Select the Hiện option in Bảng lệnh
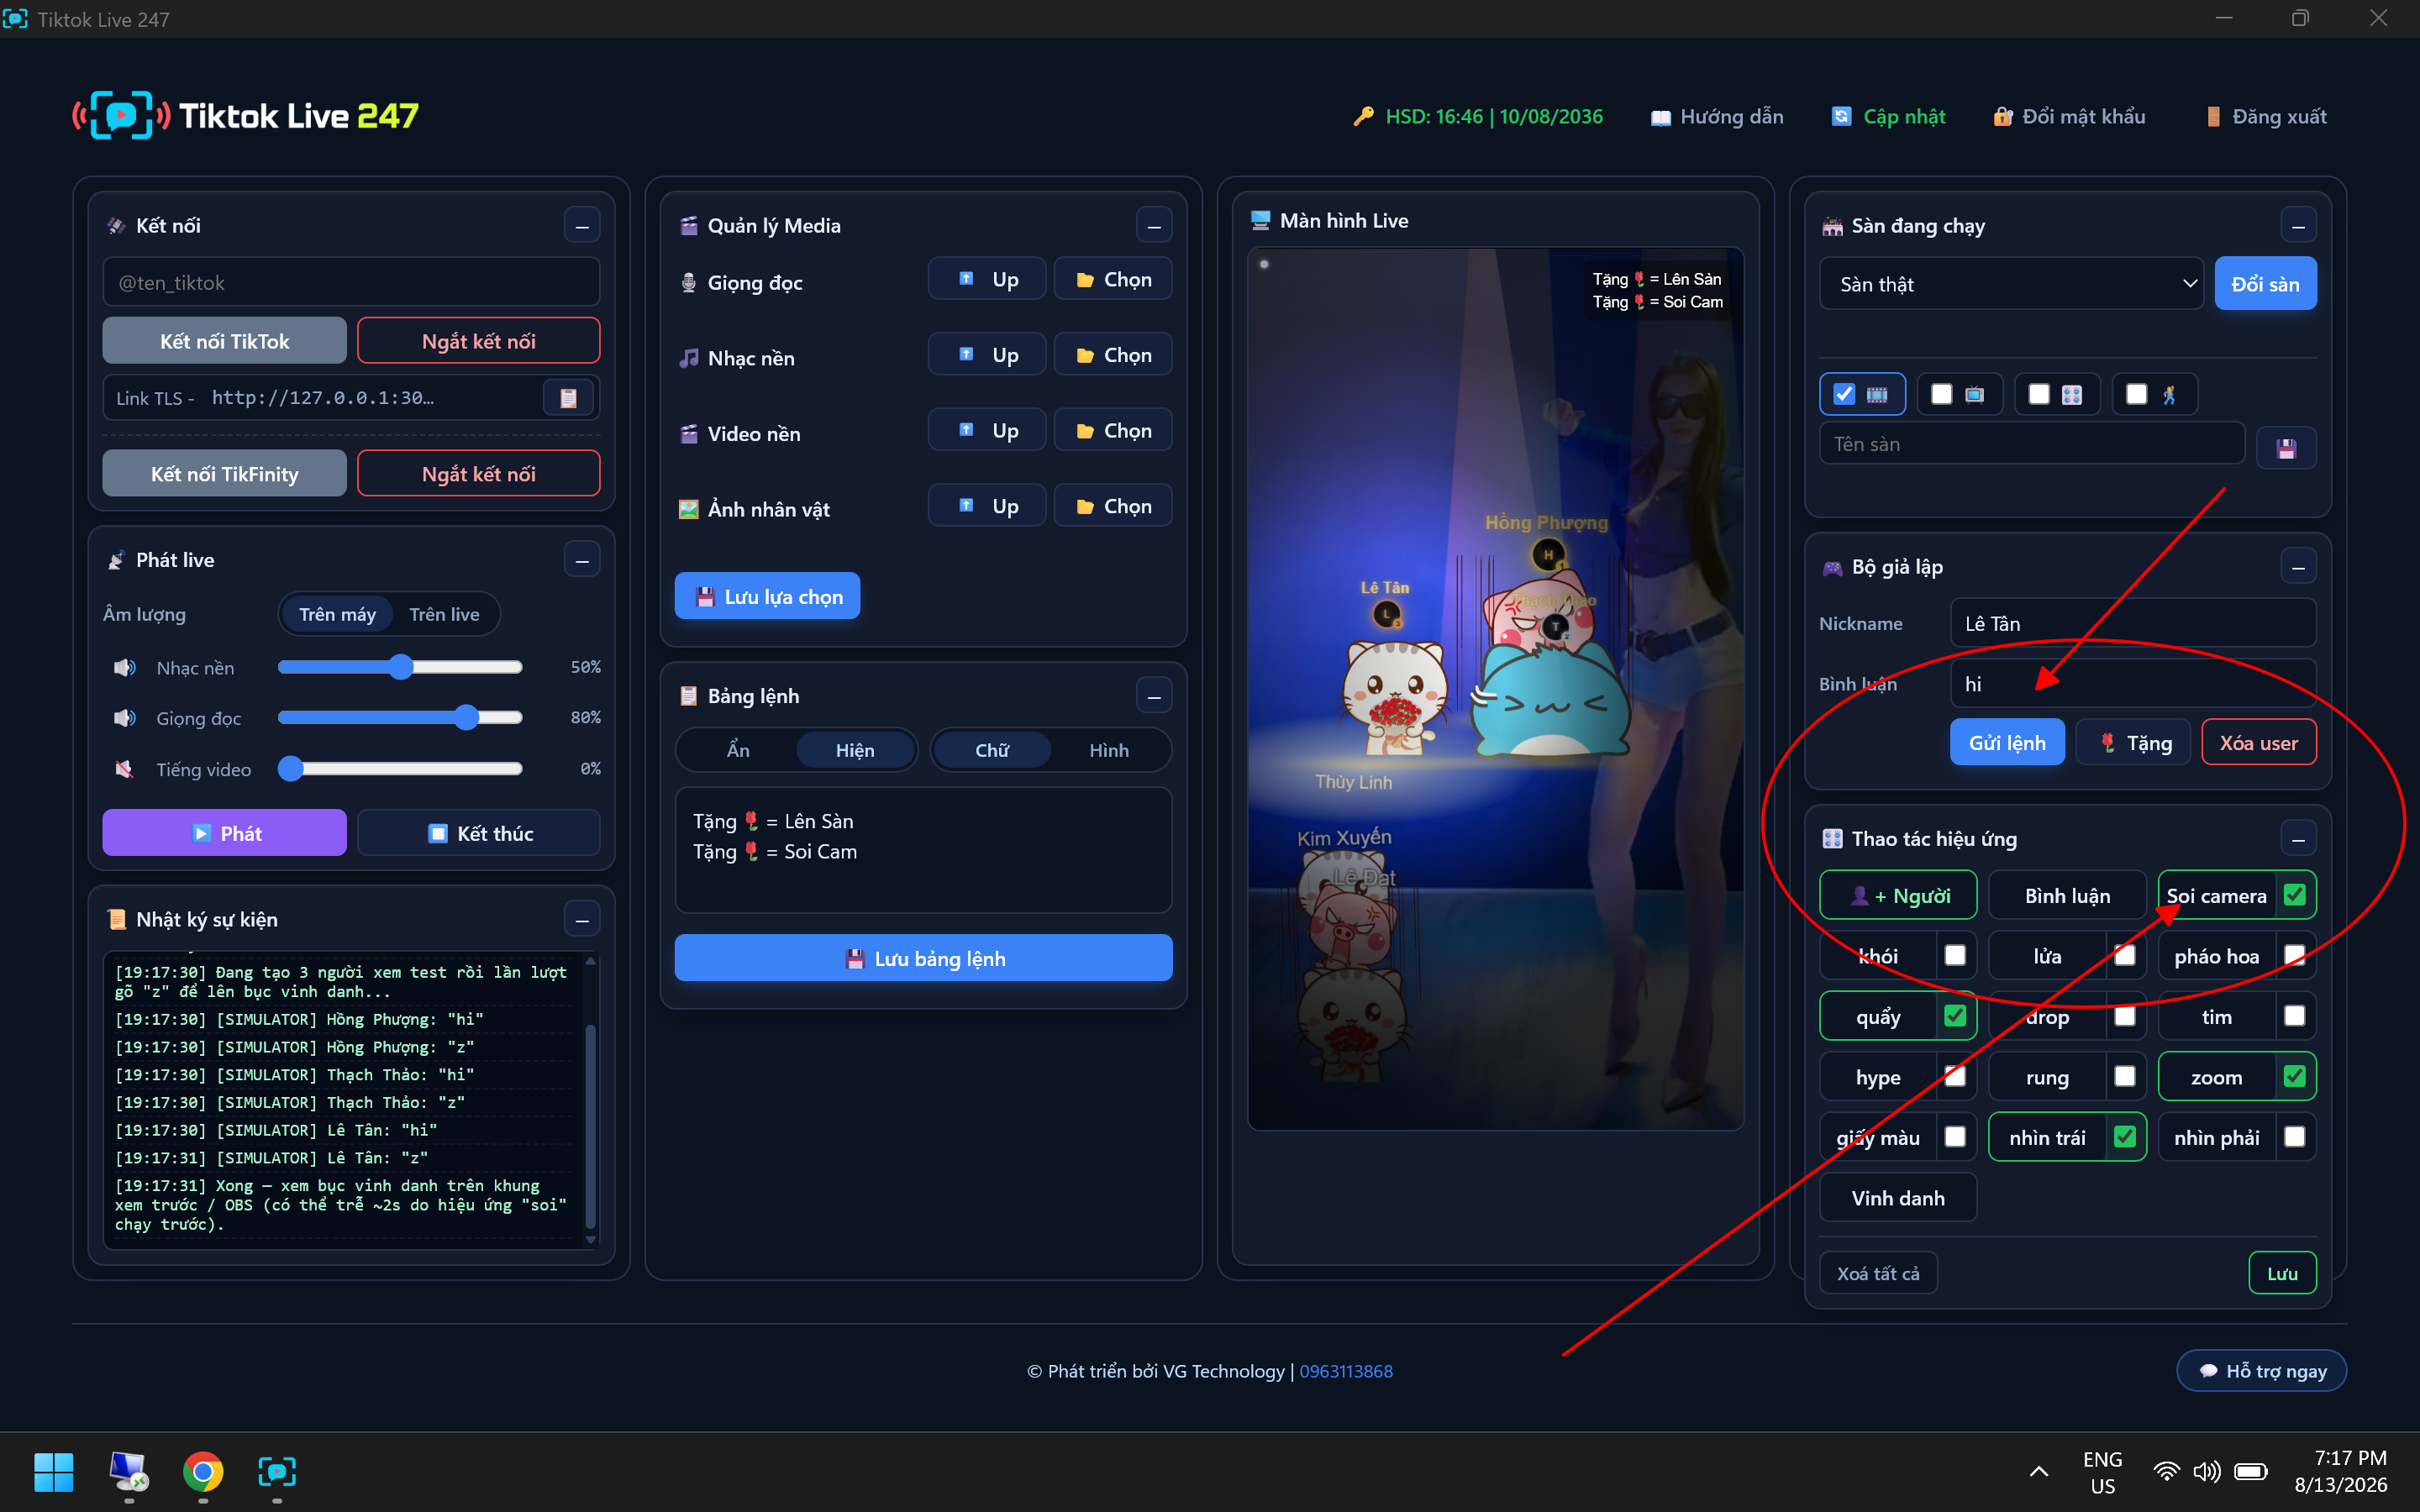The image size is (2420, 1512). pos(855,750)
